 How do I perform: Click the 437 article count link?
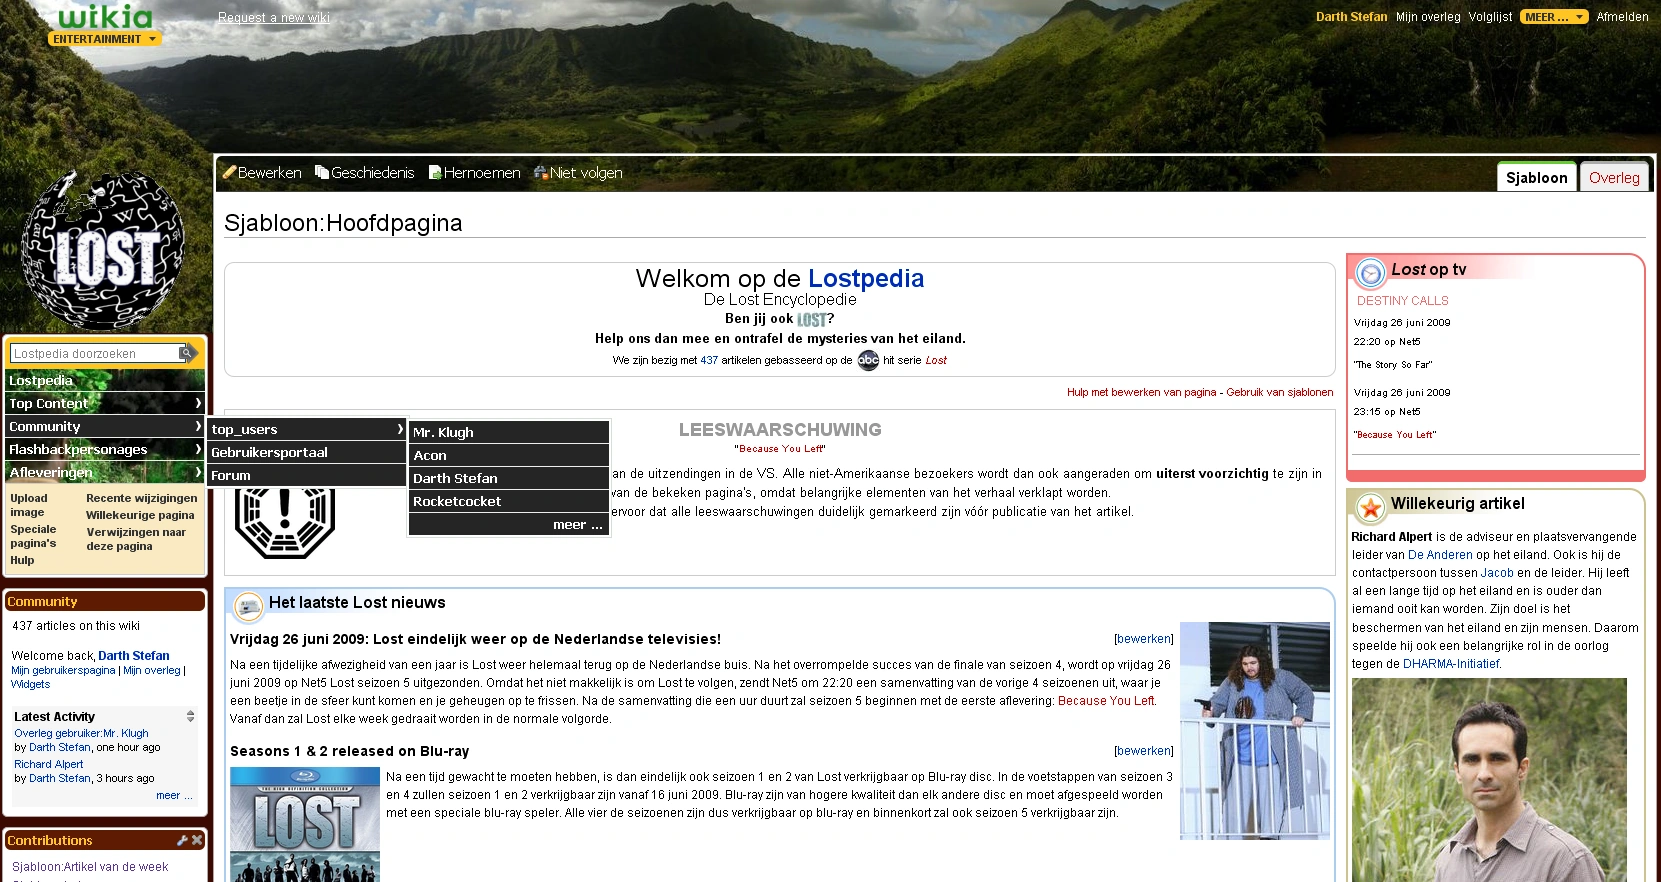click(x=709, y=360)
